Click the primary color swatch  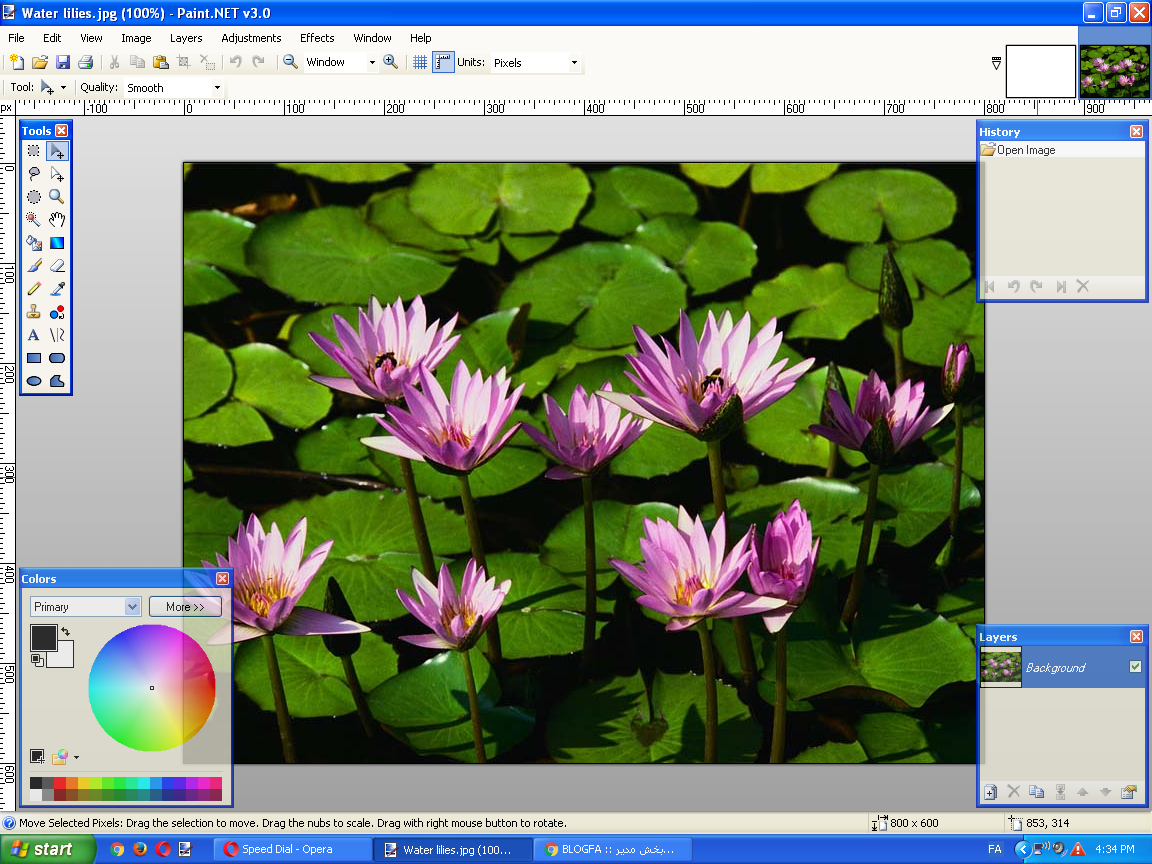pyautogui.click(x=43, y=638)
